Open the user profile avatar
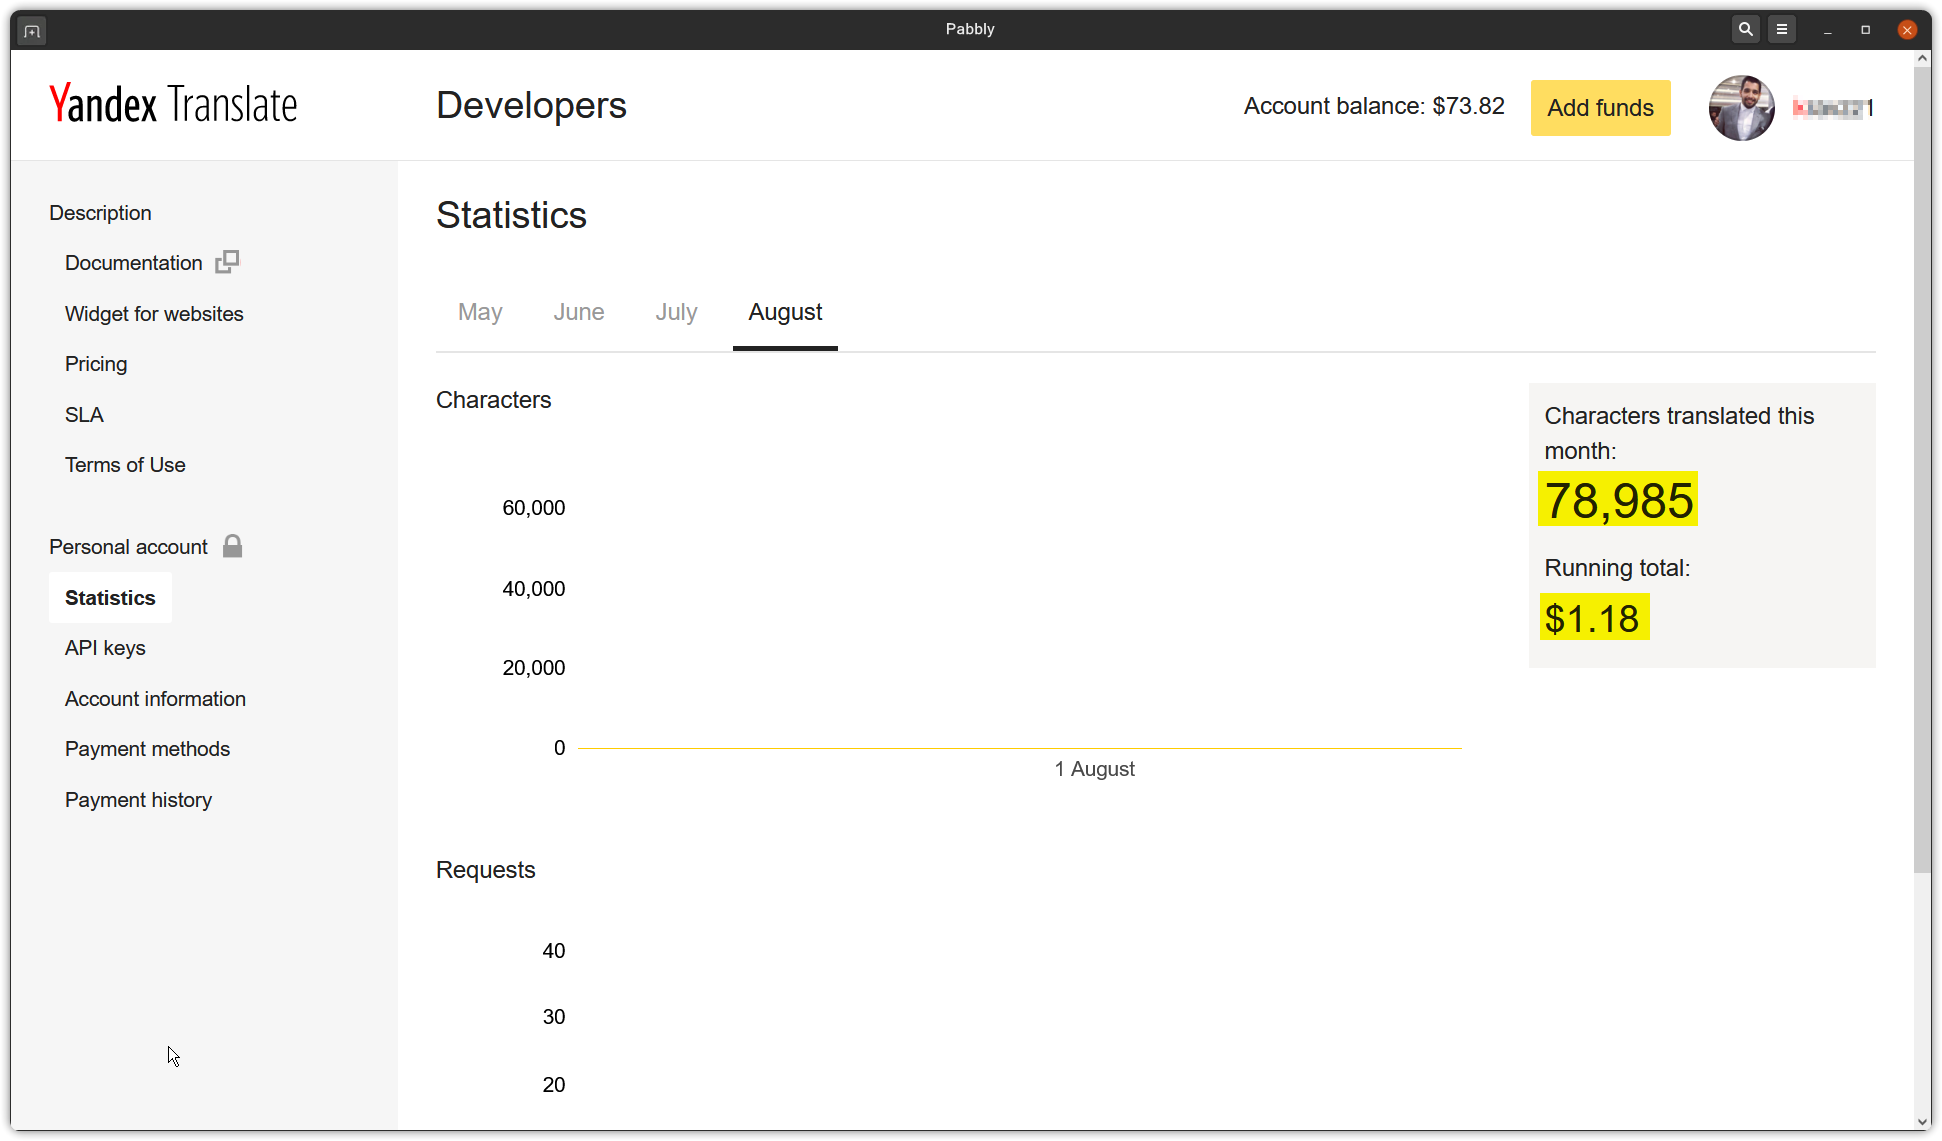The image size is (1942, 1141). pos(1741,108)
